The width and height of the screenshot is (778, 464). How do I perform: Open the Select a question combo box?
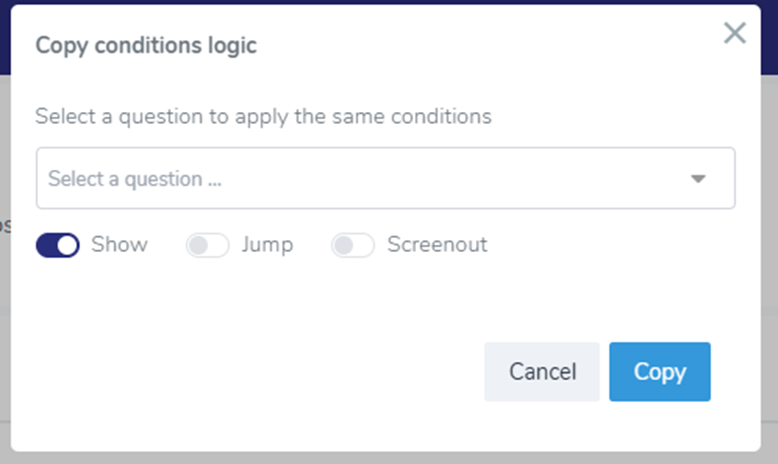(385, 179)
